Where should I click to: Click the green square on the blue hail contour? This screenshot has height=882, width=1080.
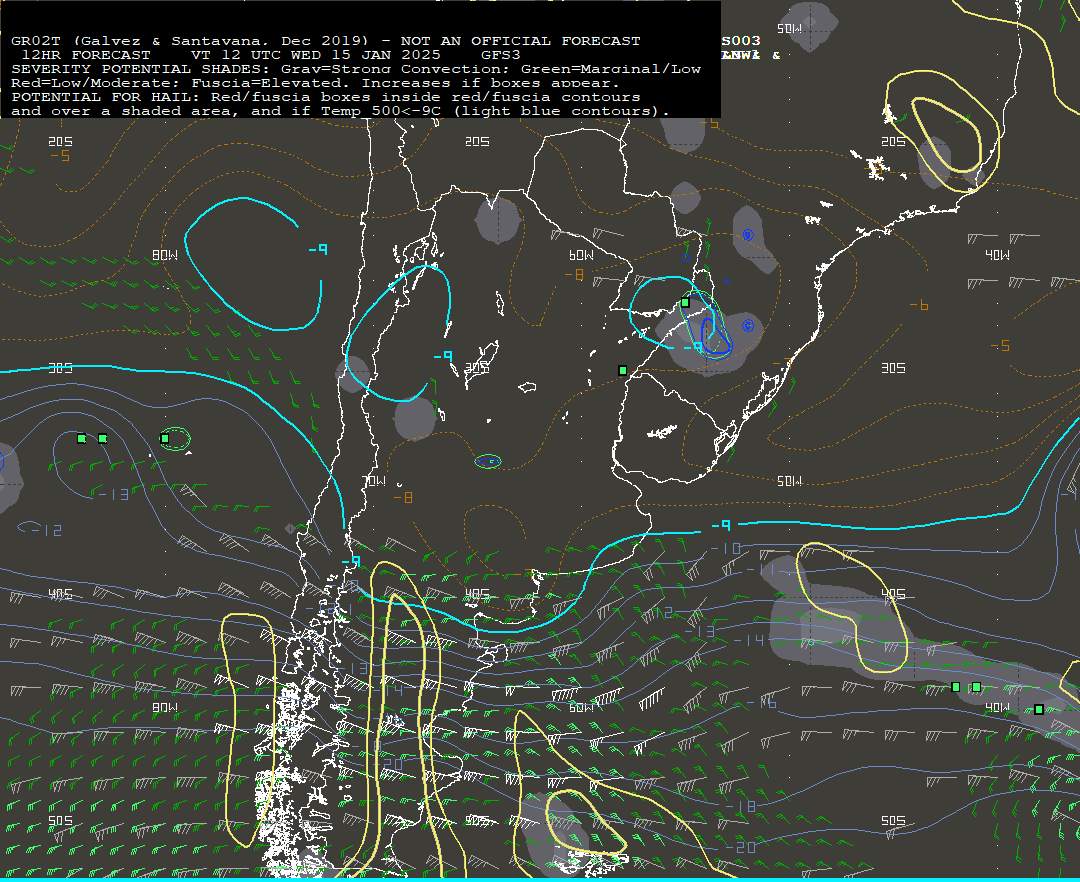click(685, 302)
